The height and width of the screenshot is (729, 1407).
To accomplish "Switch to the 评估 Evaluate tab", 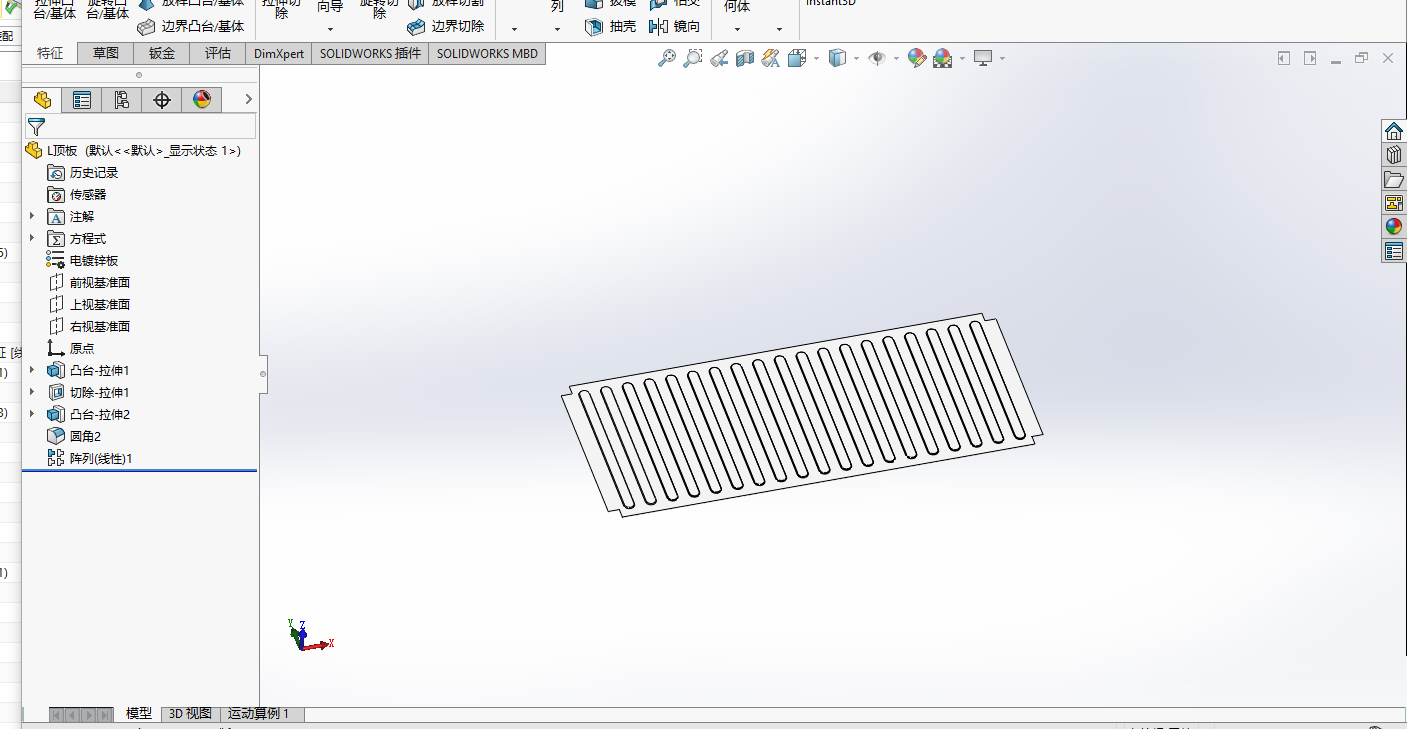I will click(218, 54).
